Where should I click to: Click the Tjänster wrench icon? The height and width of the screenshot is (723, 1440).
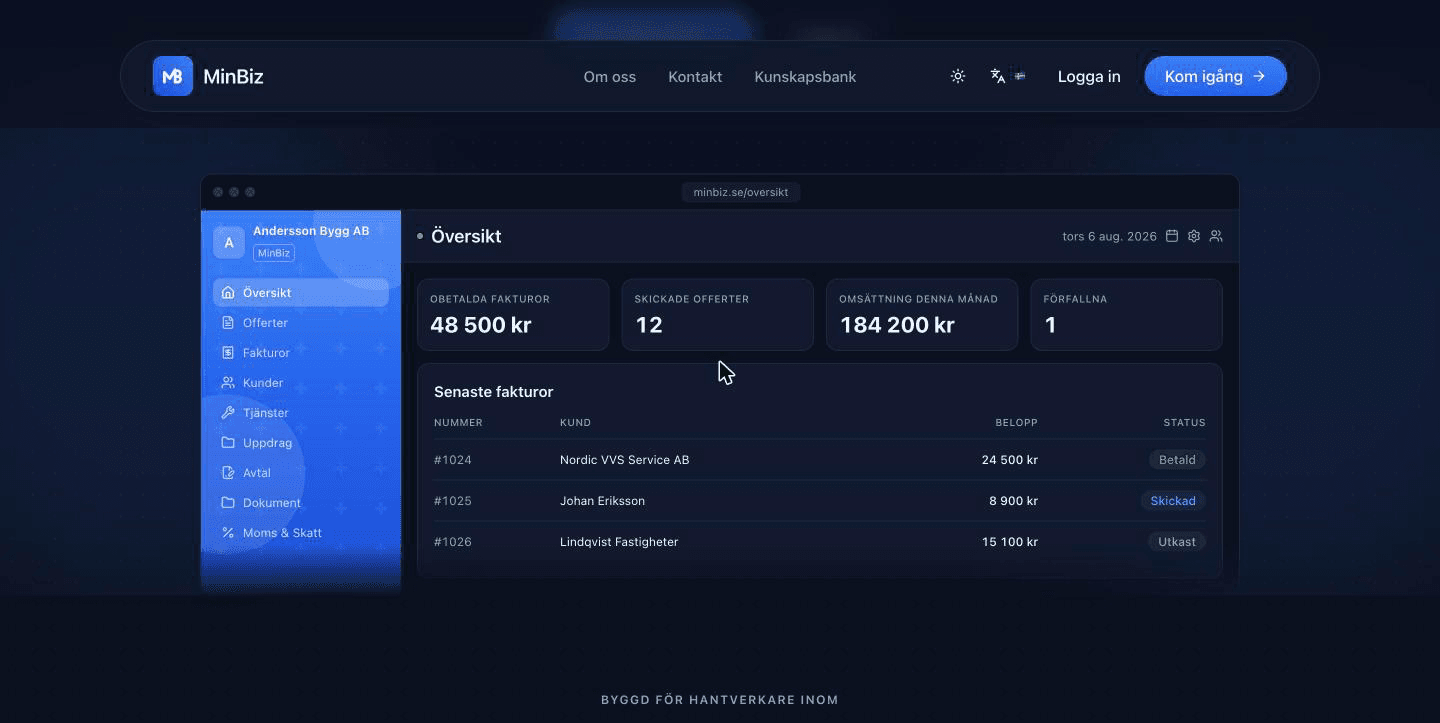228,413
